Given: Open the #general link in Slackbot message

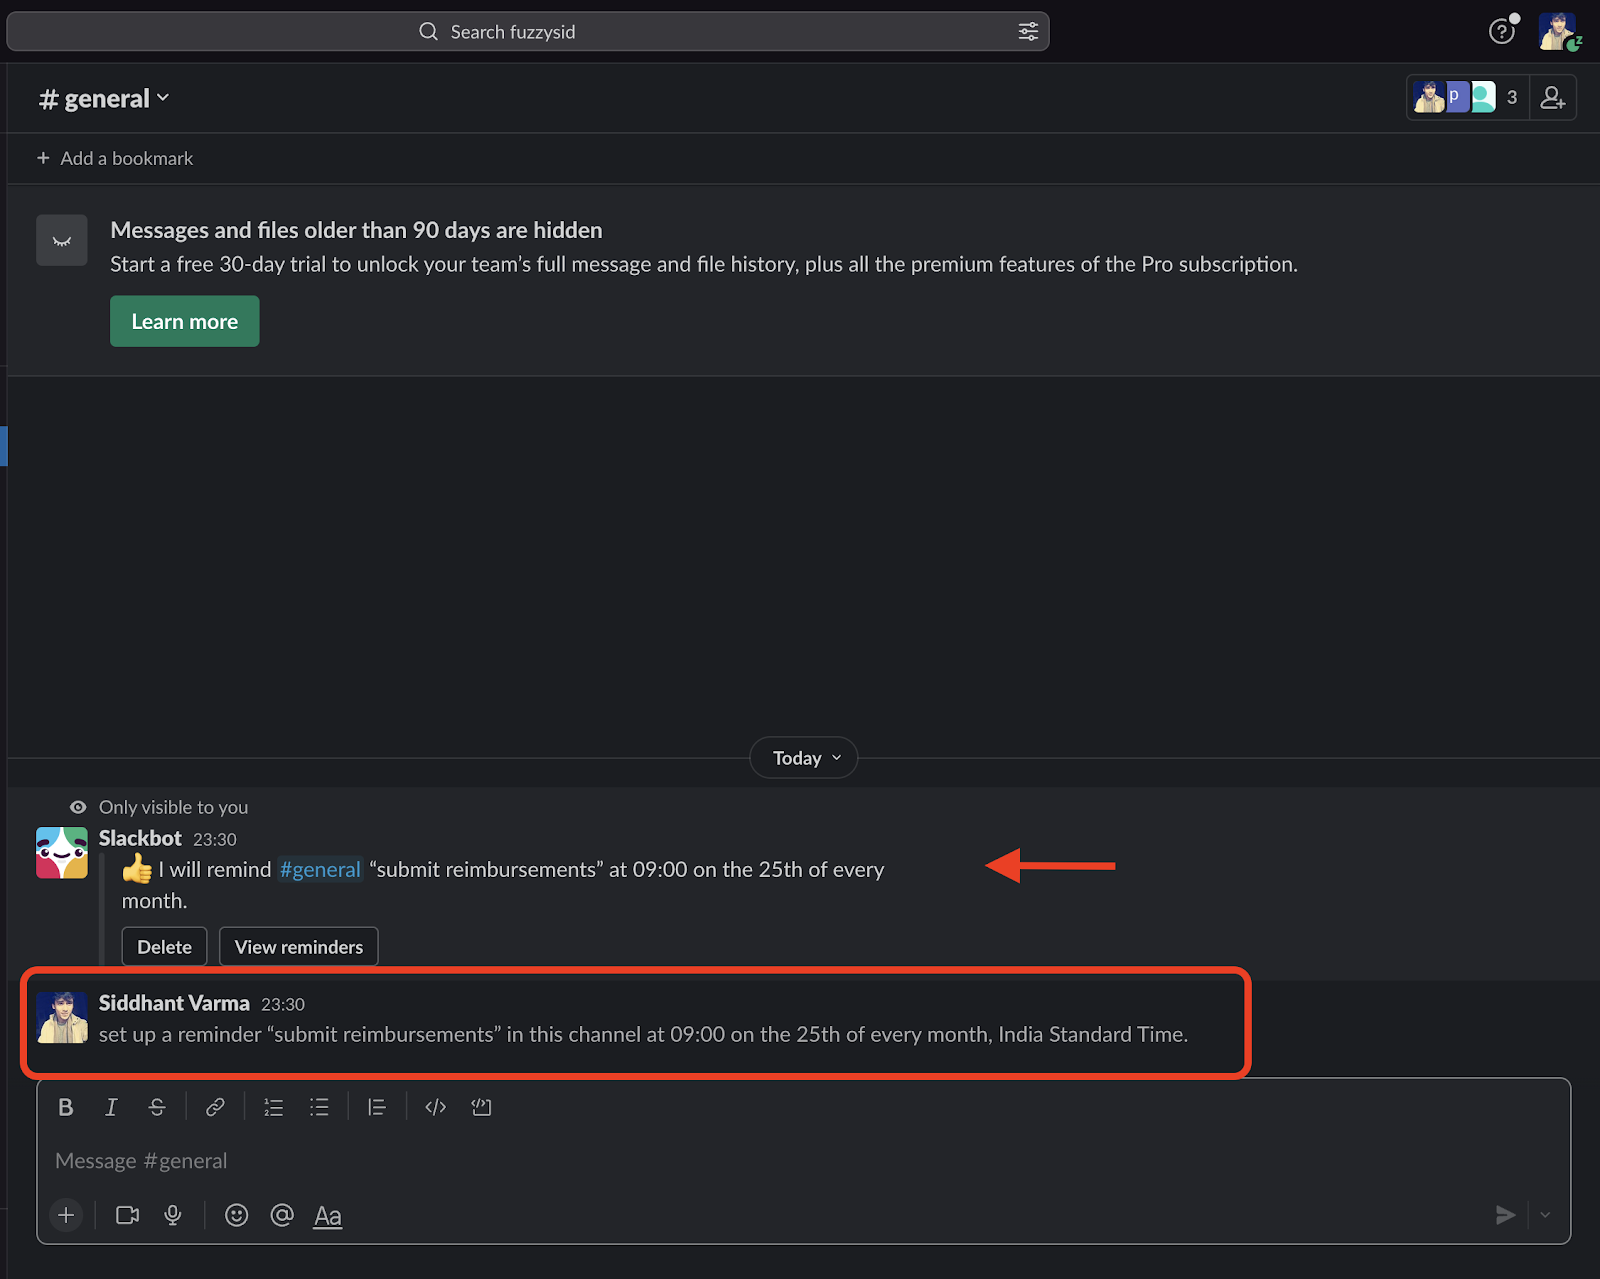Looking at the screenshot, I should point(320,870).
